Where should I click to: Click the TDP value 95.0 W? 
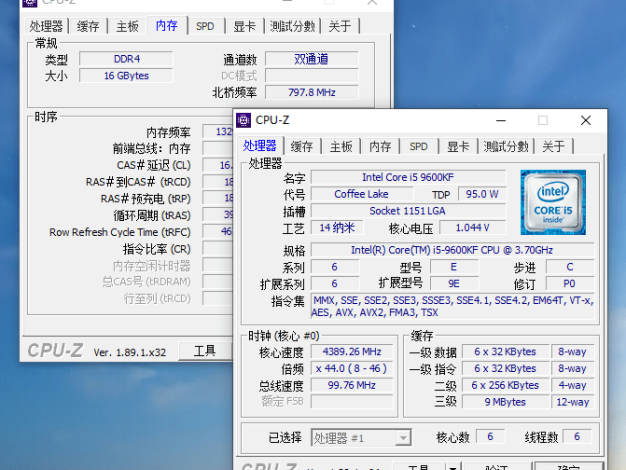(x=482, y=194)
